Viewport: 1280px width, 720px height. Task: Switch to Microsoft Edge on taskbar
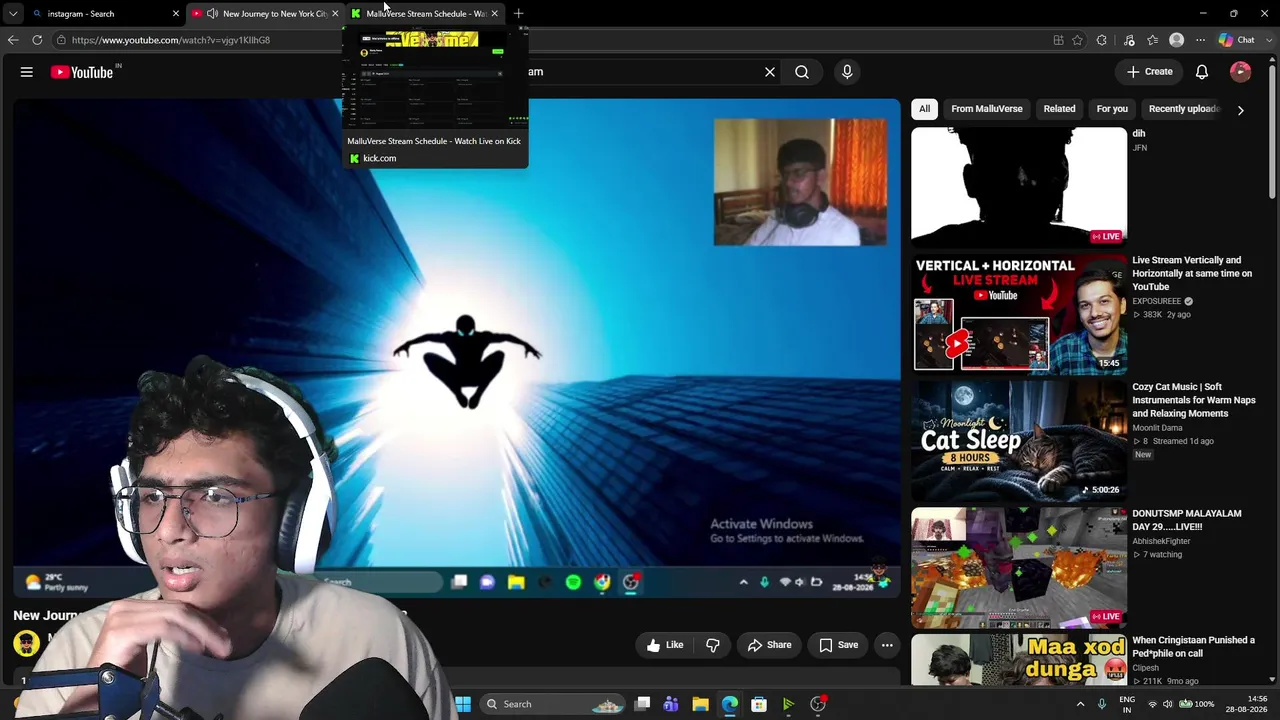point(730,704)
